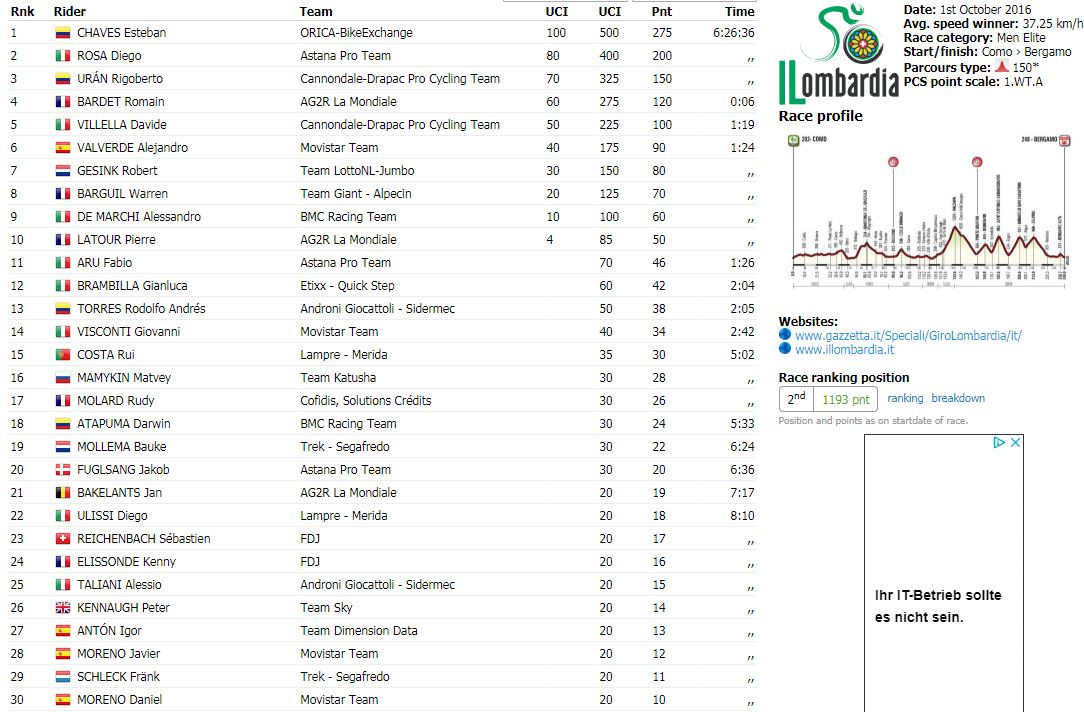Image resolution: width=1084 pixels, height=712 pixels.
Task: Click the Colombian flag beside URÁN Rigoberto
Action: coord(63,79)
